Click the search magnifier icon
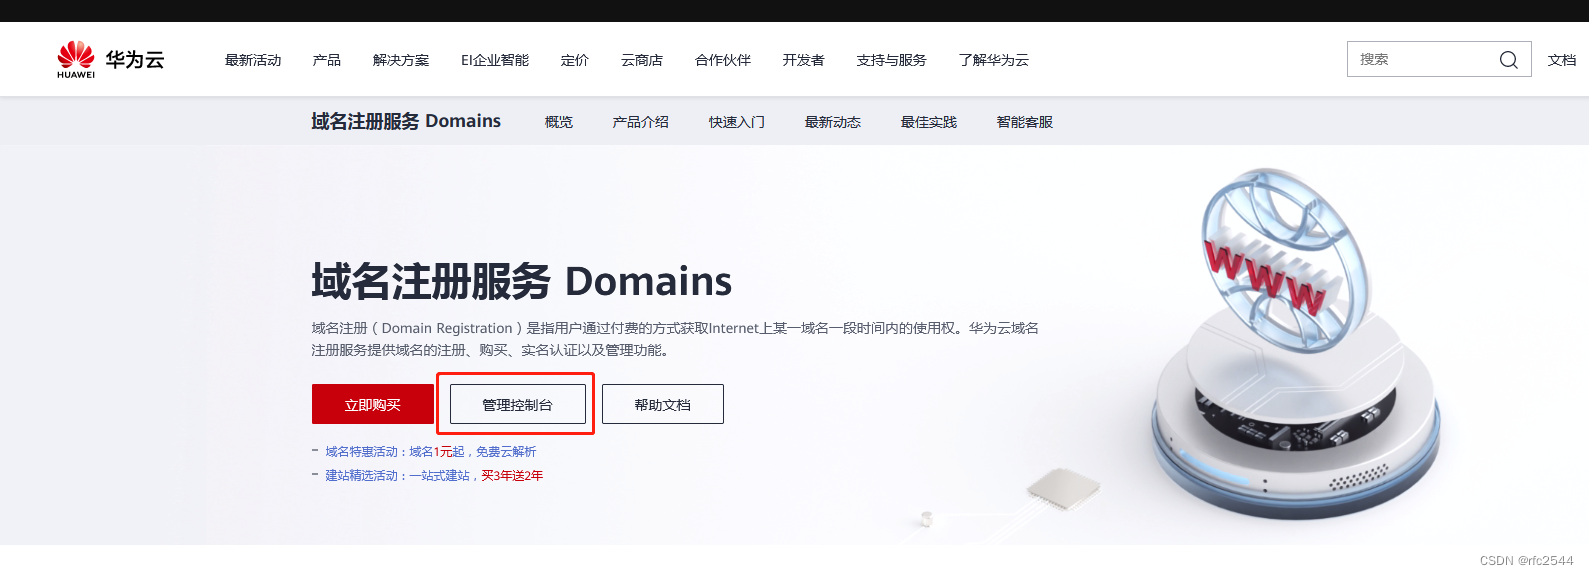The height and width of the screenshot is (575, 1589). [x=1508, y=60]
